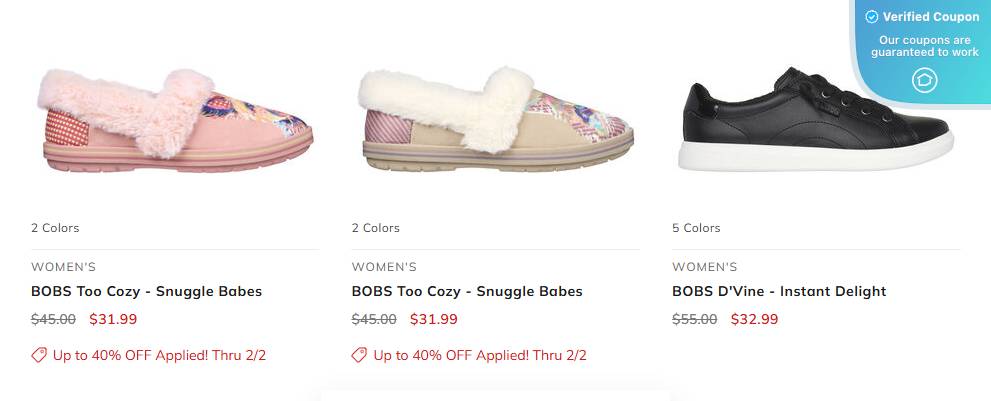Viewport: 991px width, 401px height.
Task: Click the verified checkmark icon on coupon badge
Action: [x=871, y=17]
